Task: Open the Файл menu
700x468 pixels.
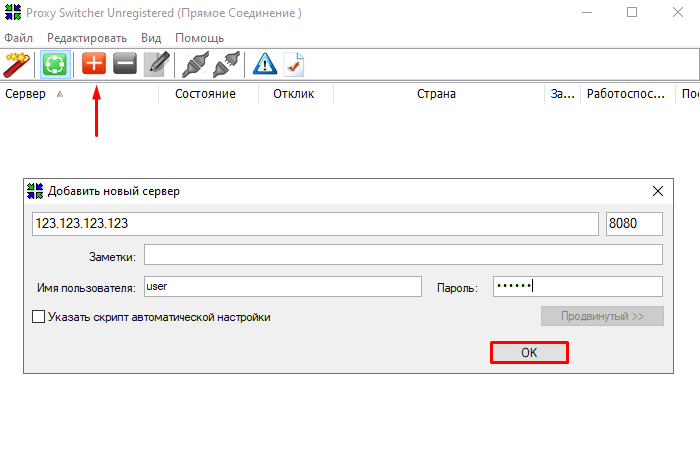Action: click(18, 38)
